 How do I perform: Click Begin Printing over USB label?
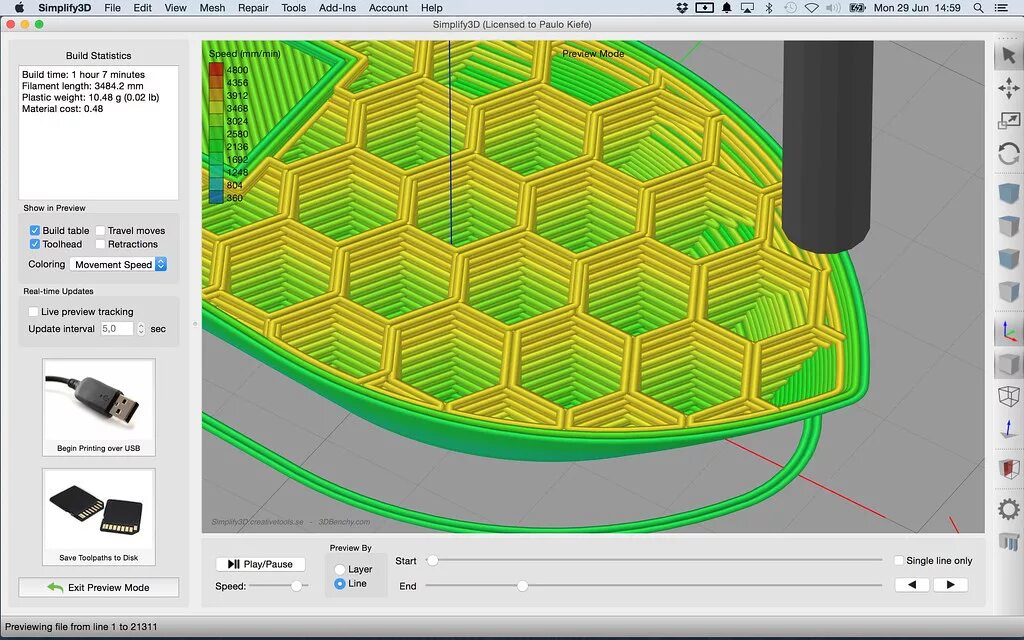tap(99, 448)
